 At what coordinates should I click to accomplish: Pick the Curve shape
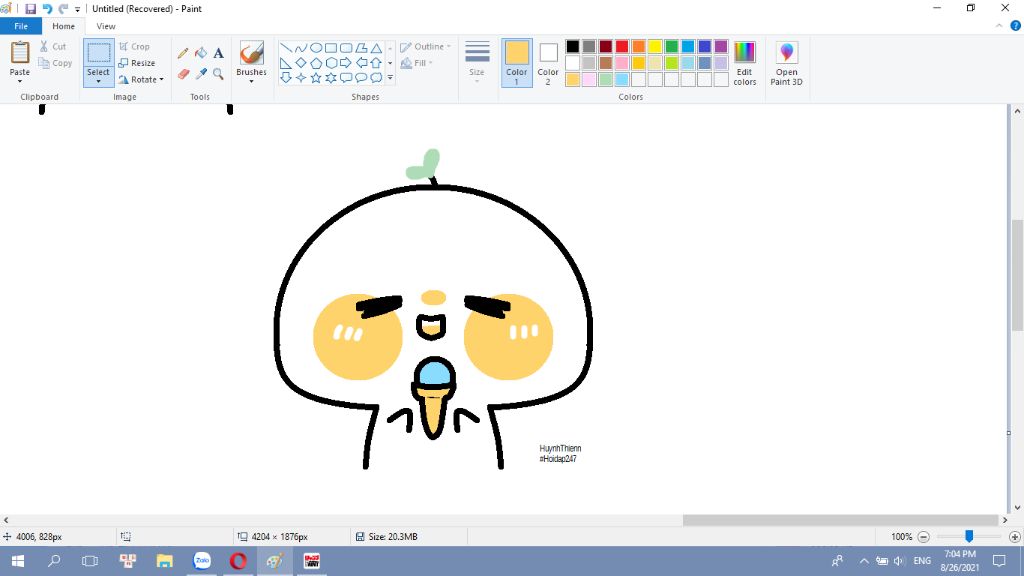pos(300,48)
